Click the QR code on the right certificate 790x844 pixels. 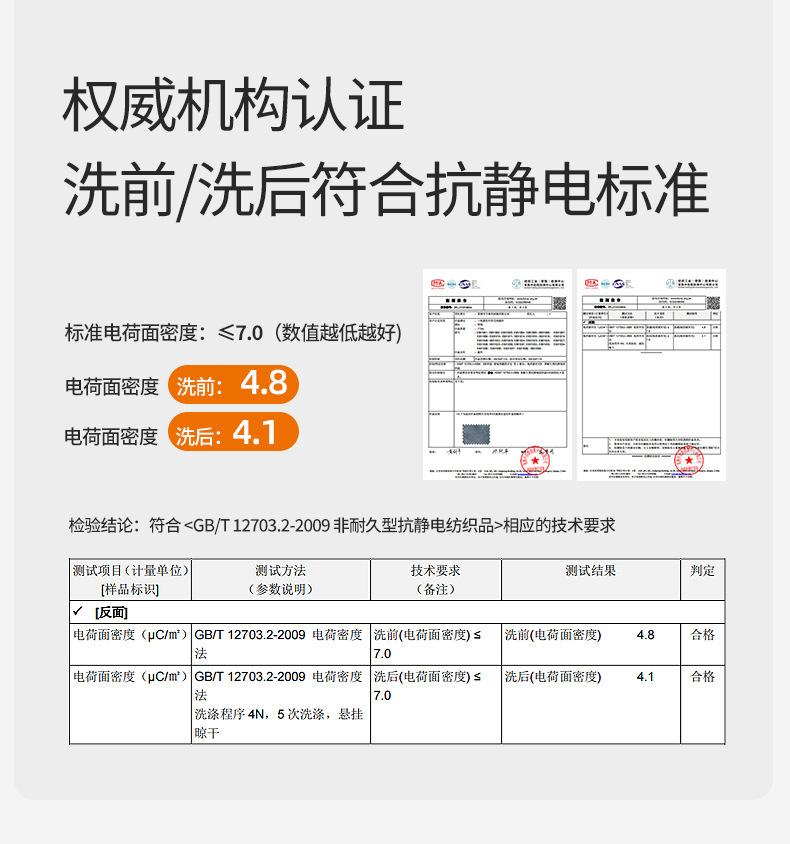tap(714, 303)
